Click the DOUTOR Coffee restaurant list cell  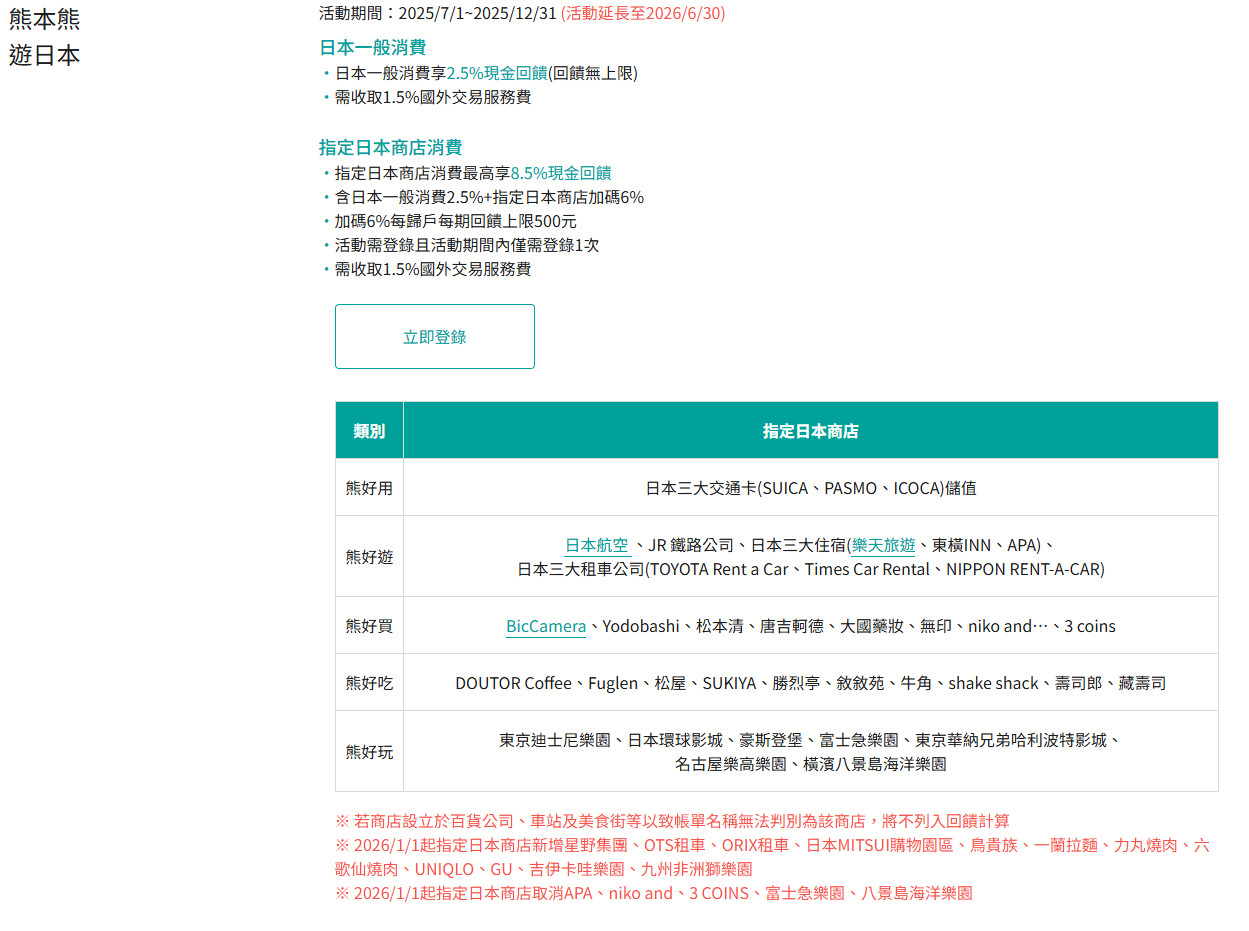coord(810,683)
